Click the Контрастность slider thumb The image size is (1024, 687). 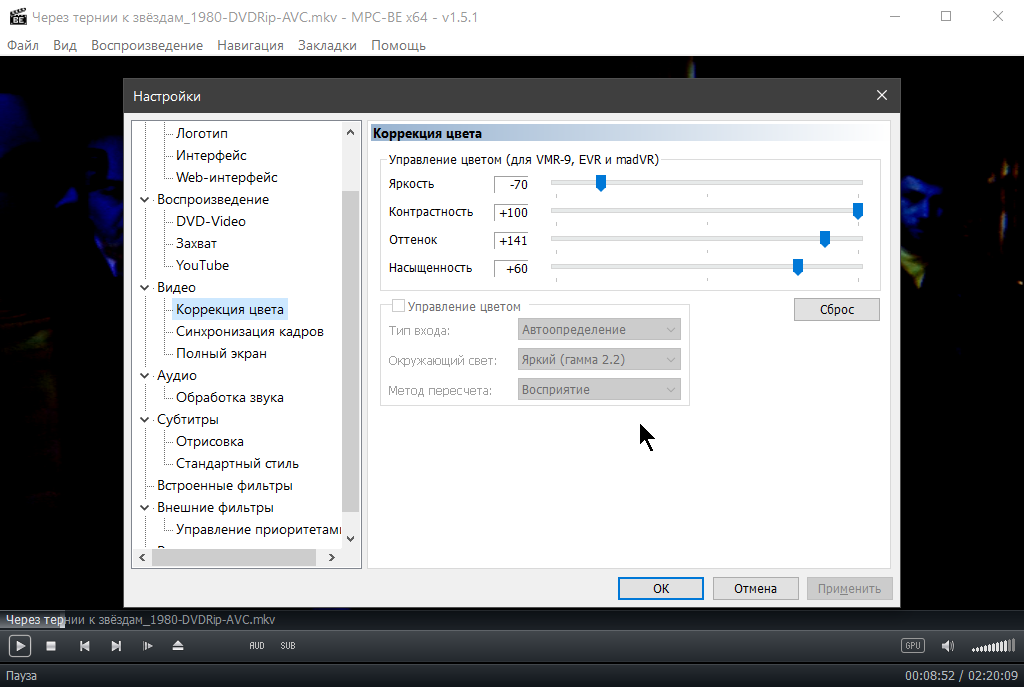[858, 210]
